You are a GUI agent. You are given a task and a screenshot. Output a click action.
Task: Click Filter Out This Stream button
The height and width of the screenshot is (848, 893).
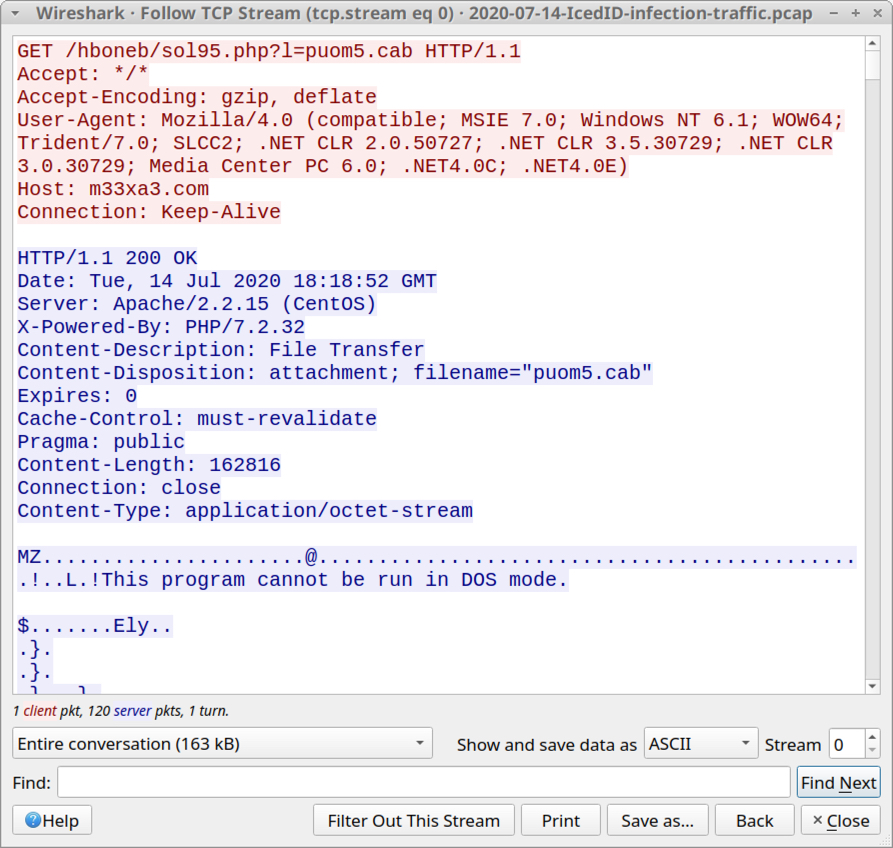(413, 821)
